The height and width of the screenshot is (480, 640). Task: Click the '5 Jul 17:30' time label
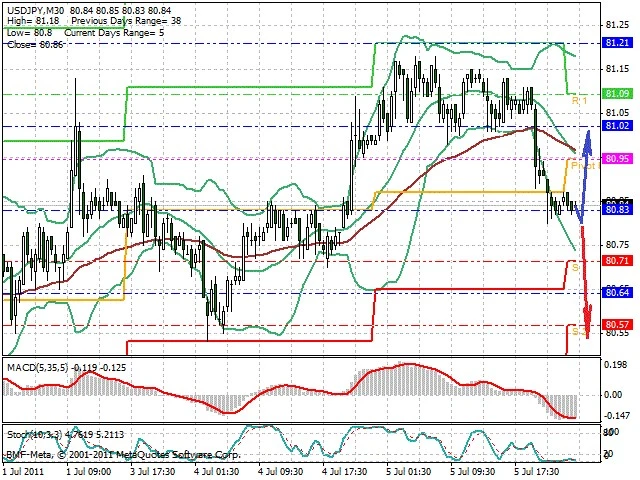pyautogui.click(x=537, y=472)
